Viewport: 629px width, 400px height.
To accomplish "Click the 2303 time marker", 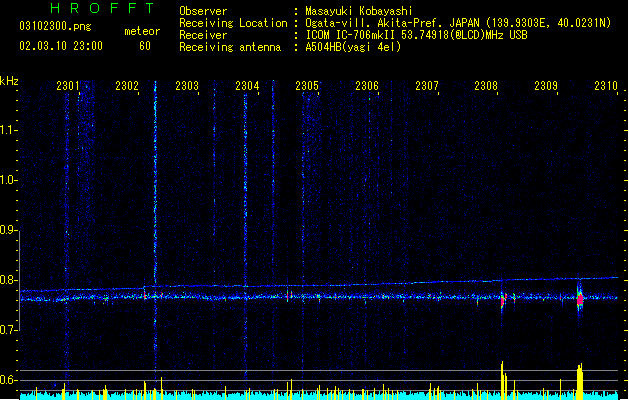I will tap(187, 86).
